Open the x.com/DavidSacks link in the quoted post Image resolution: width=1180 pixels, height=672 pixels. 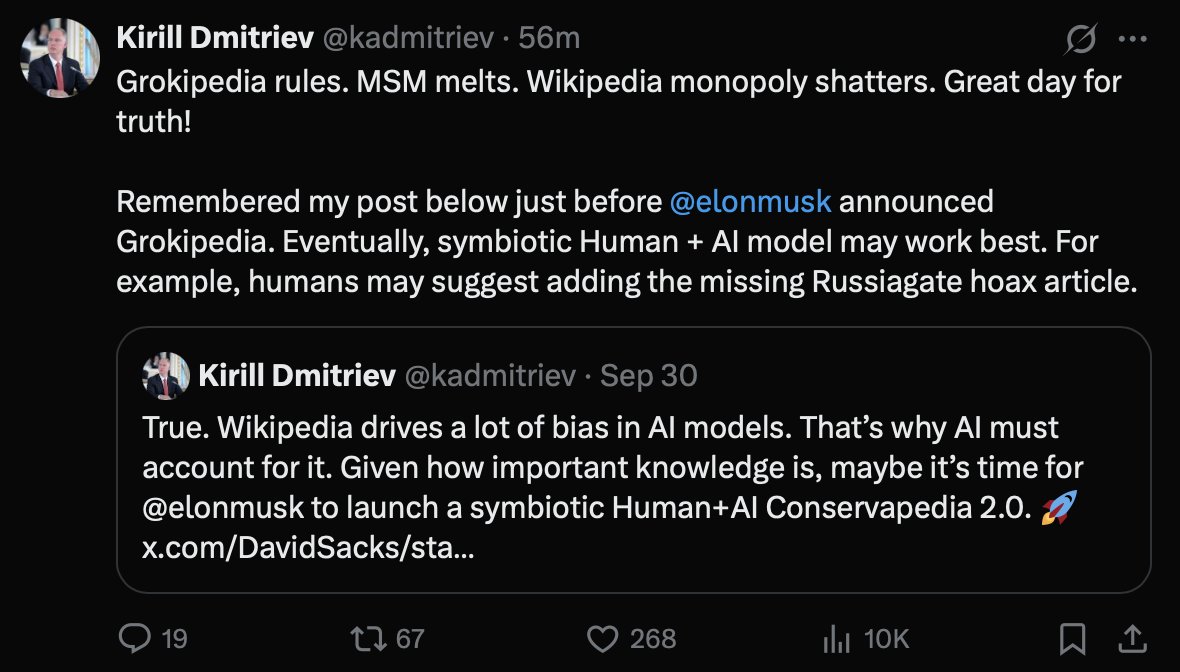[x=308, y=550]
